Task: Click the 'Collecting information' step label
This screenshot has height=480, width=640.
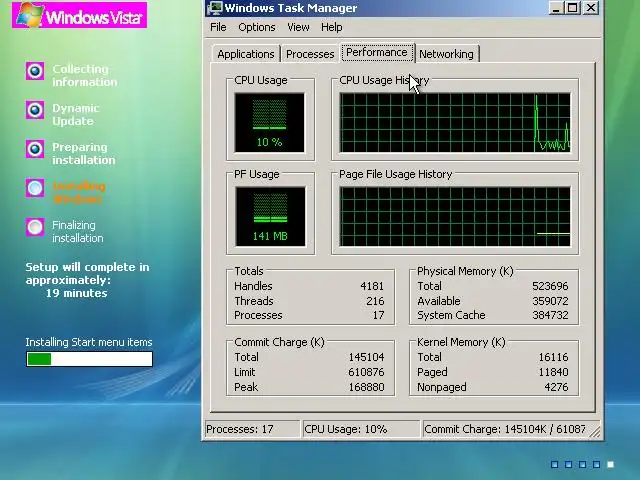Action: [x=84, y=76]
